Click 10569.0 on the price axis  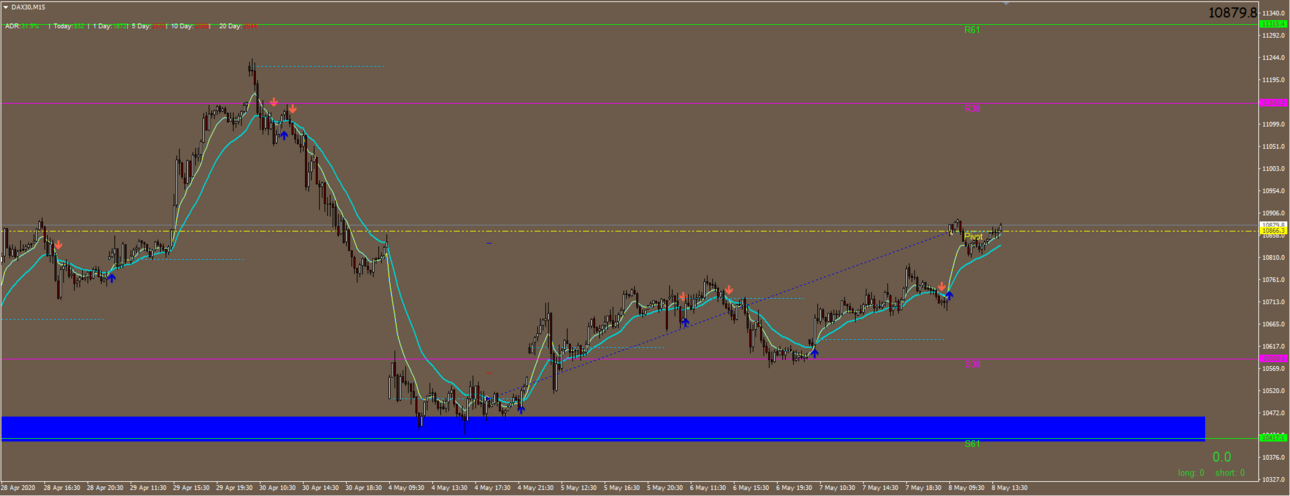[1274, 368]
